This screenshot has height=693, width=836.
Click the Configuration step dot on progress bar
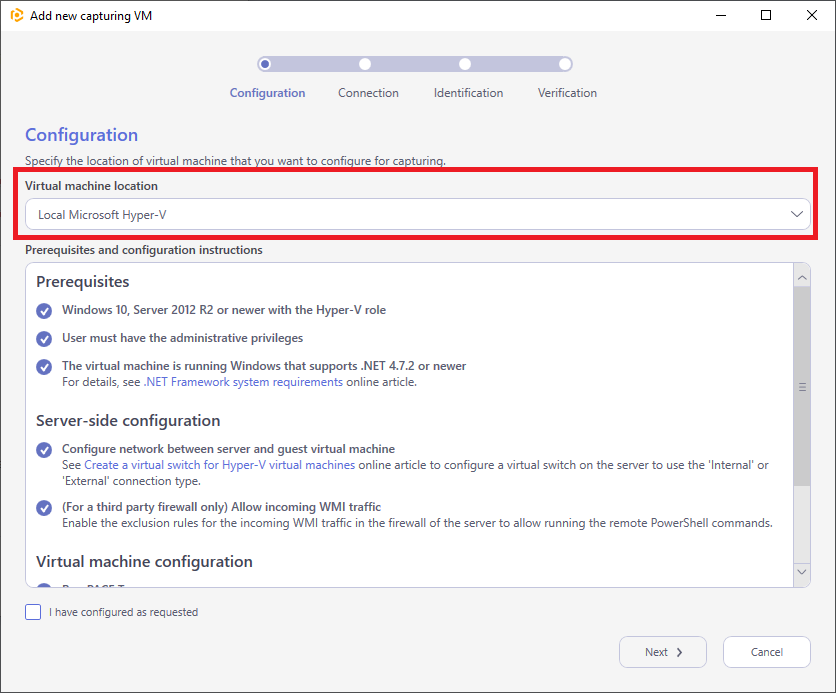(265, 64)
